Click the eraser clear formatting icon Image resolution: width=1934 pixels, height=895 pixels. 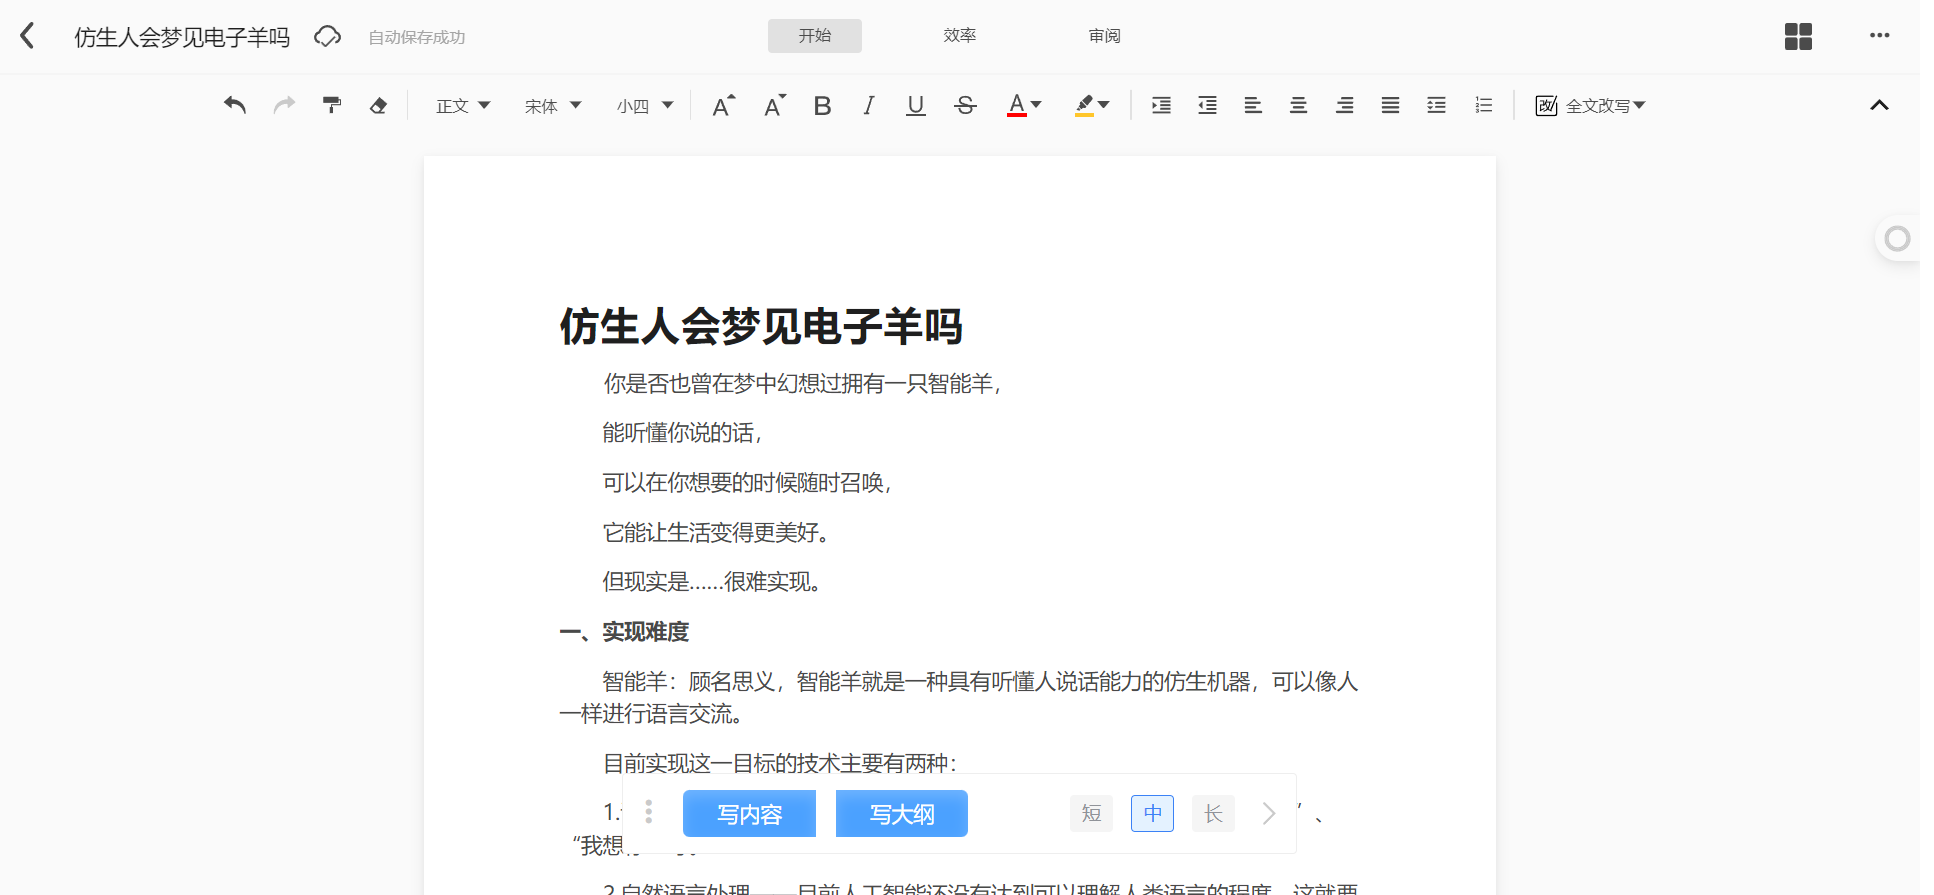(378, 105)
